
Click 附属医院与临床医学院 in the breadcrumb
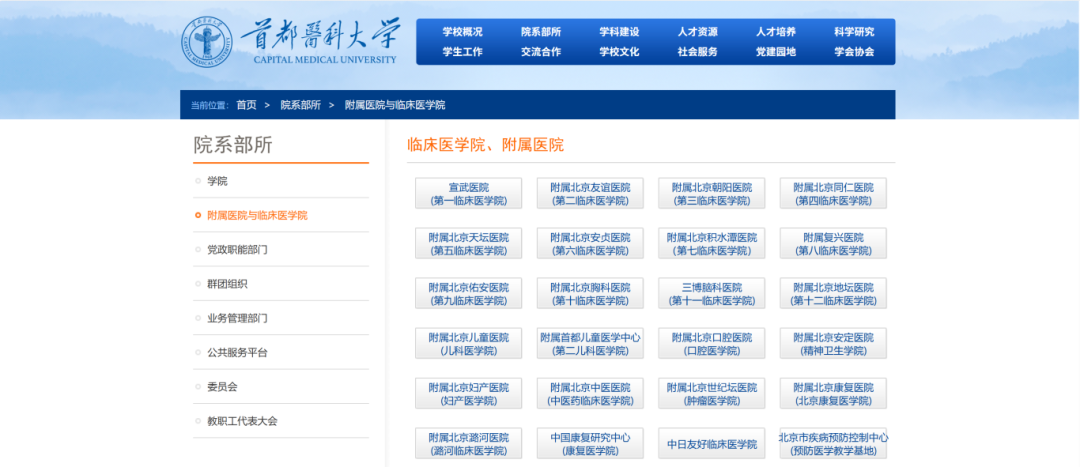pyautogui.click(x=395, y=105)
